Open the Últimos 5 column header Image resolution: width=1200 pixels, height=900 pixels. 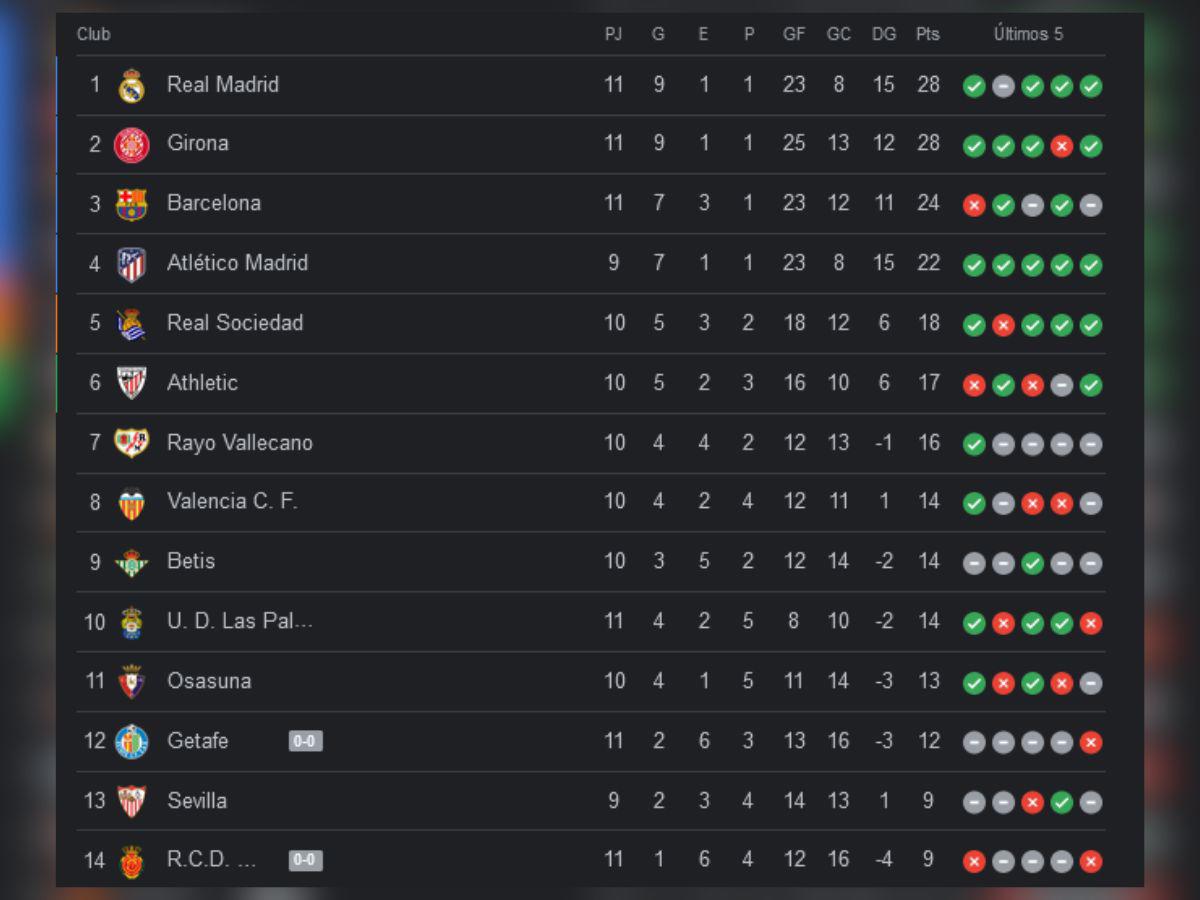(x=1029, y=33)
